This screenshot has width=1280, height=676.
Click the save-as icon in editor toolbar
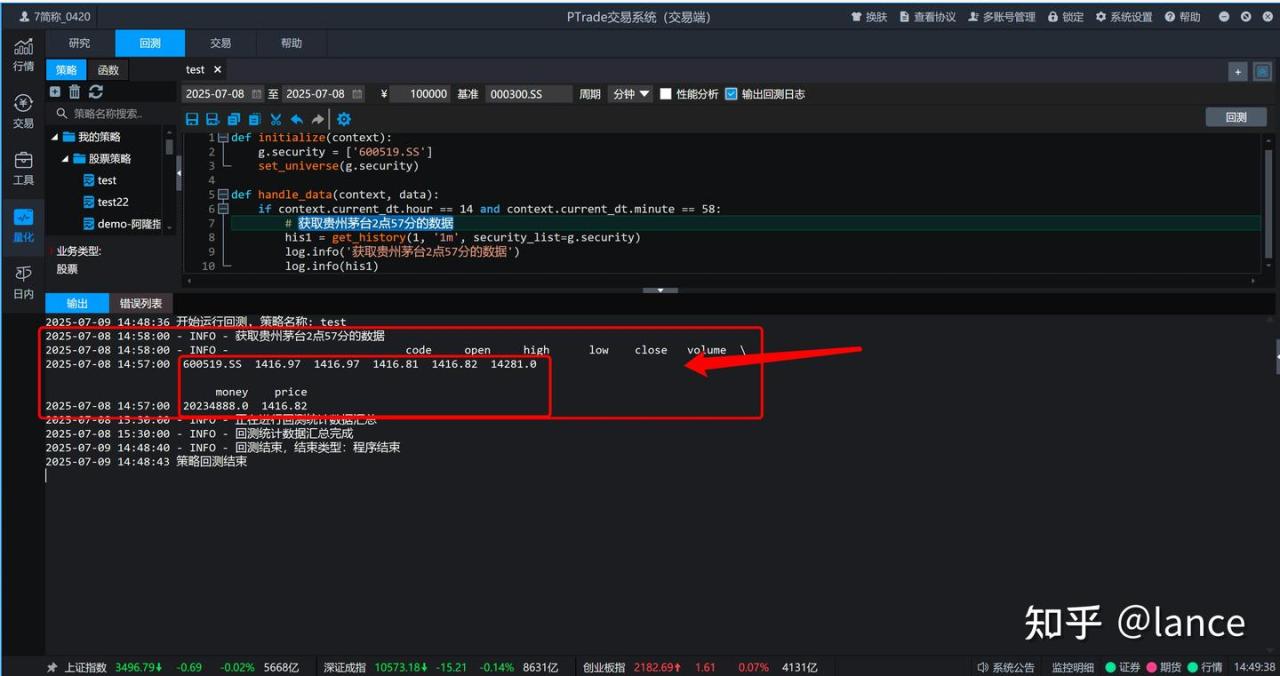(x=212, y=119)
